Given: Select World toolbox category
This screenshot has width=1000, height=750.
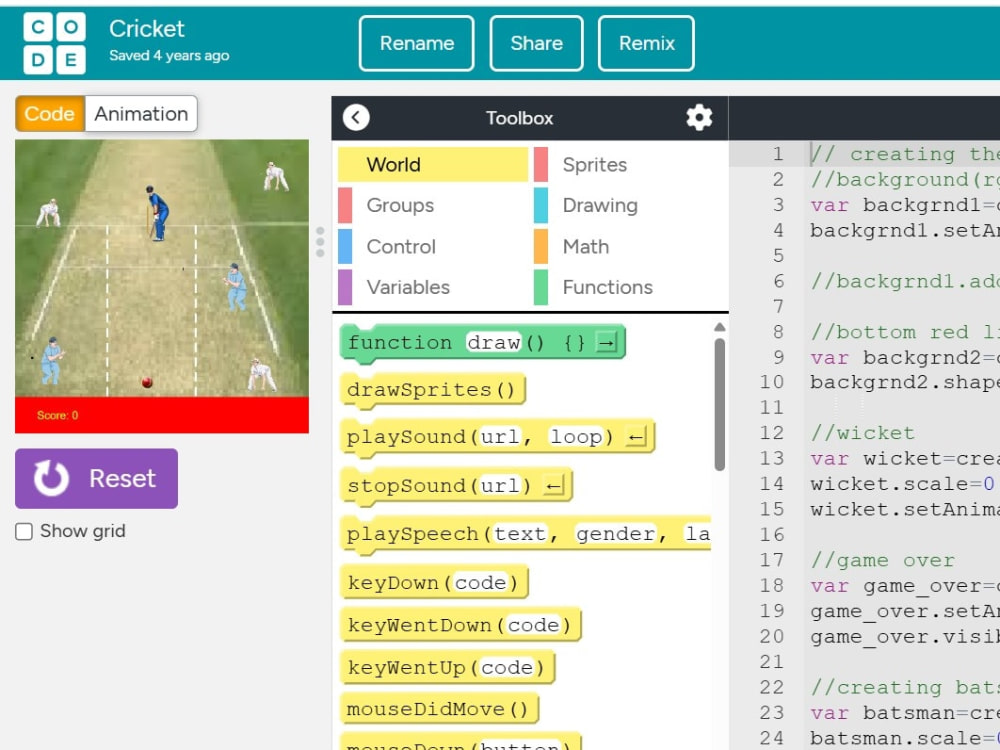Looking at the screenshot, I should (433, 165).
